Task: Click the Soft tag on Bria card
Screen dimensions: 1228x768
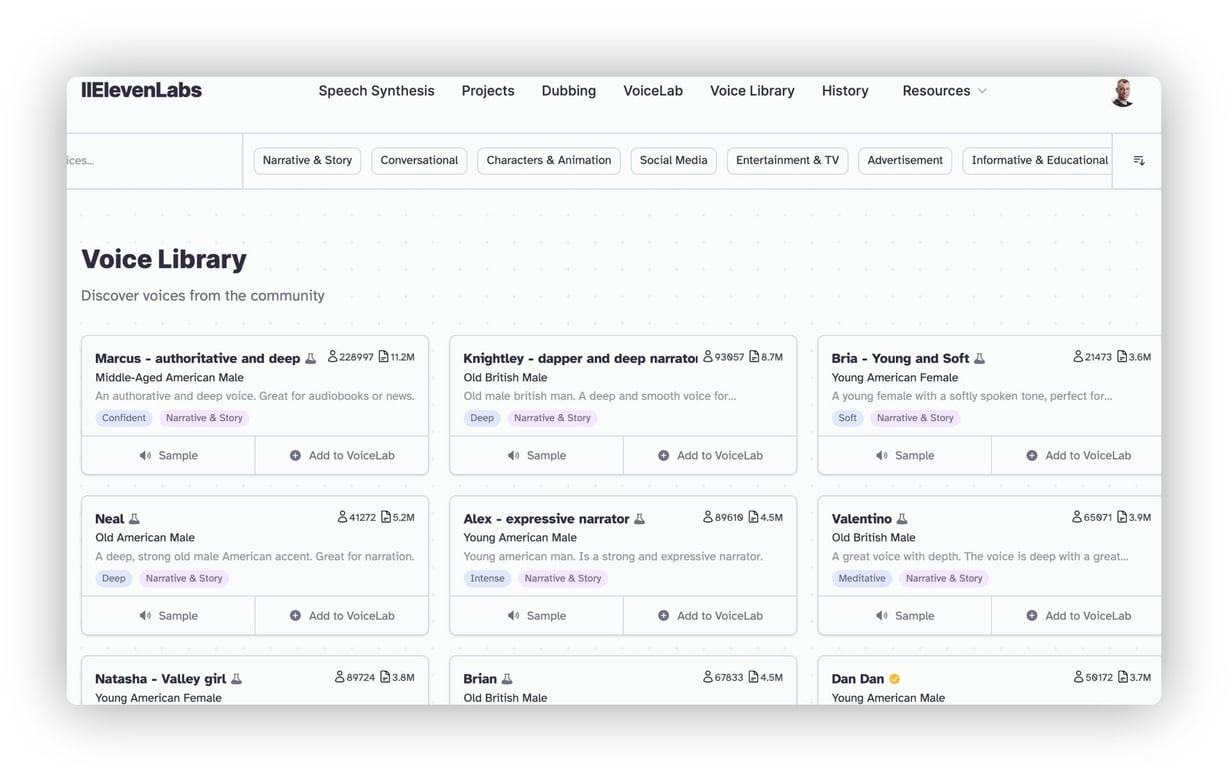Action: point(848,418)
